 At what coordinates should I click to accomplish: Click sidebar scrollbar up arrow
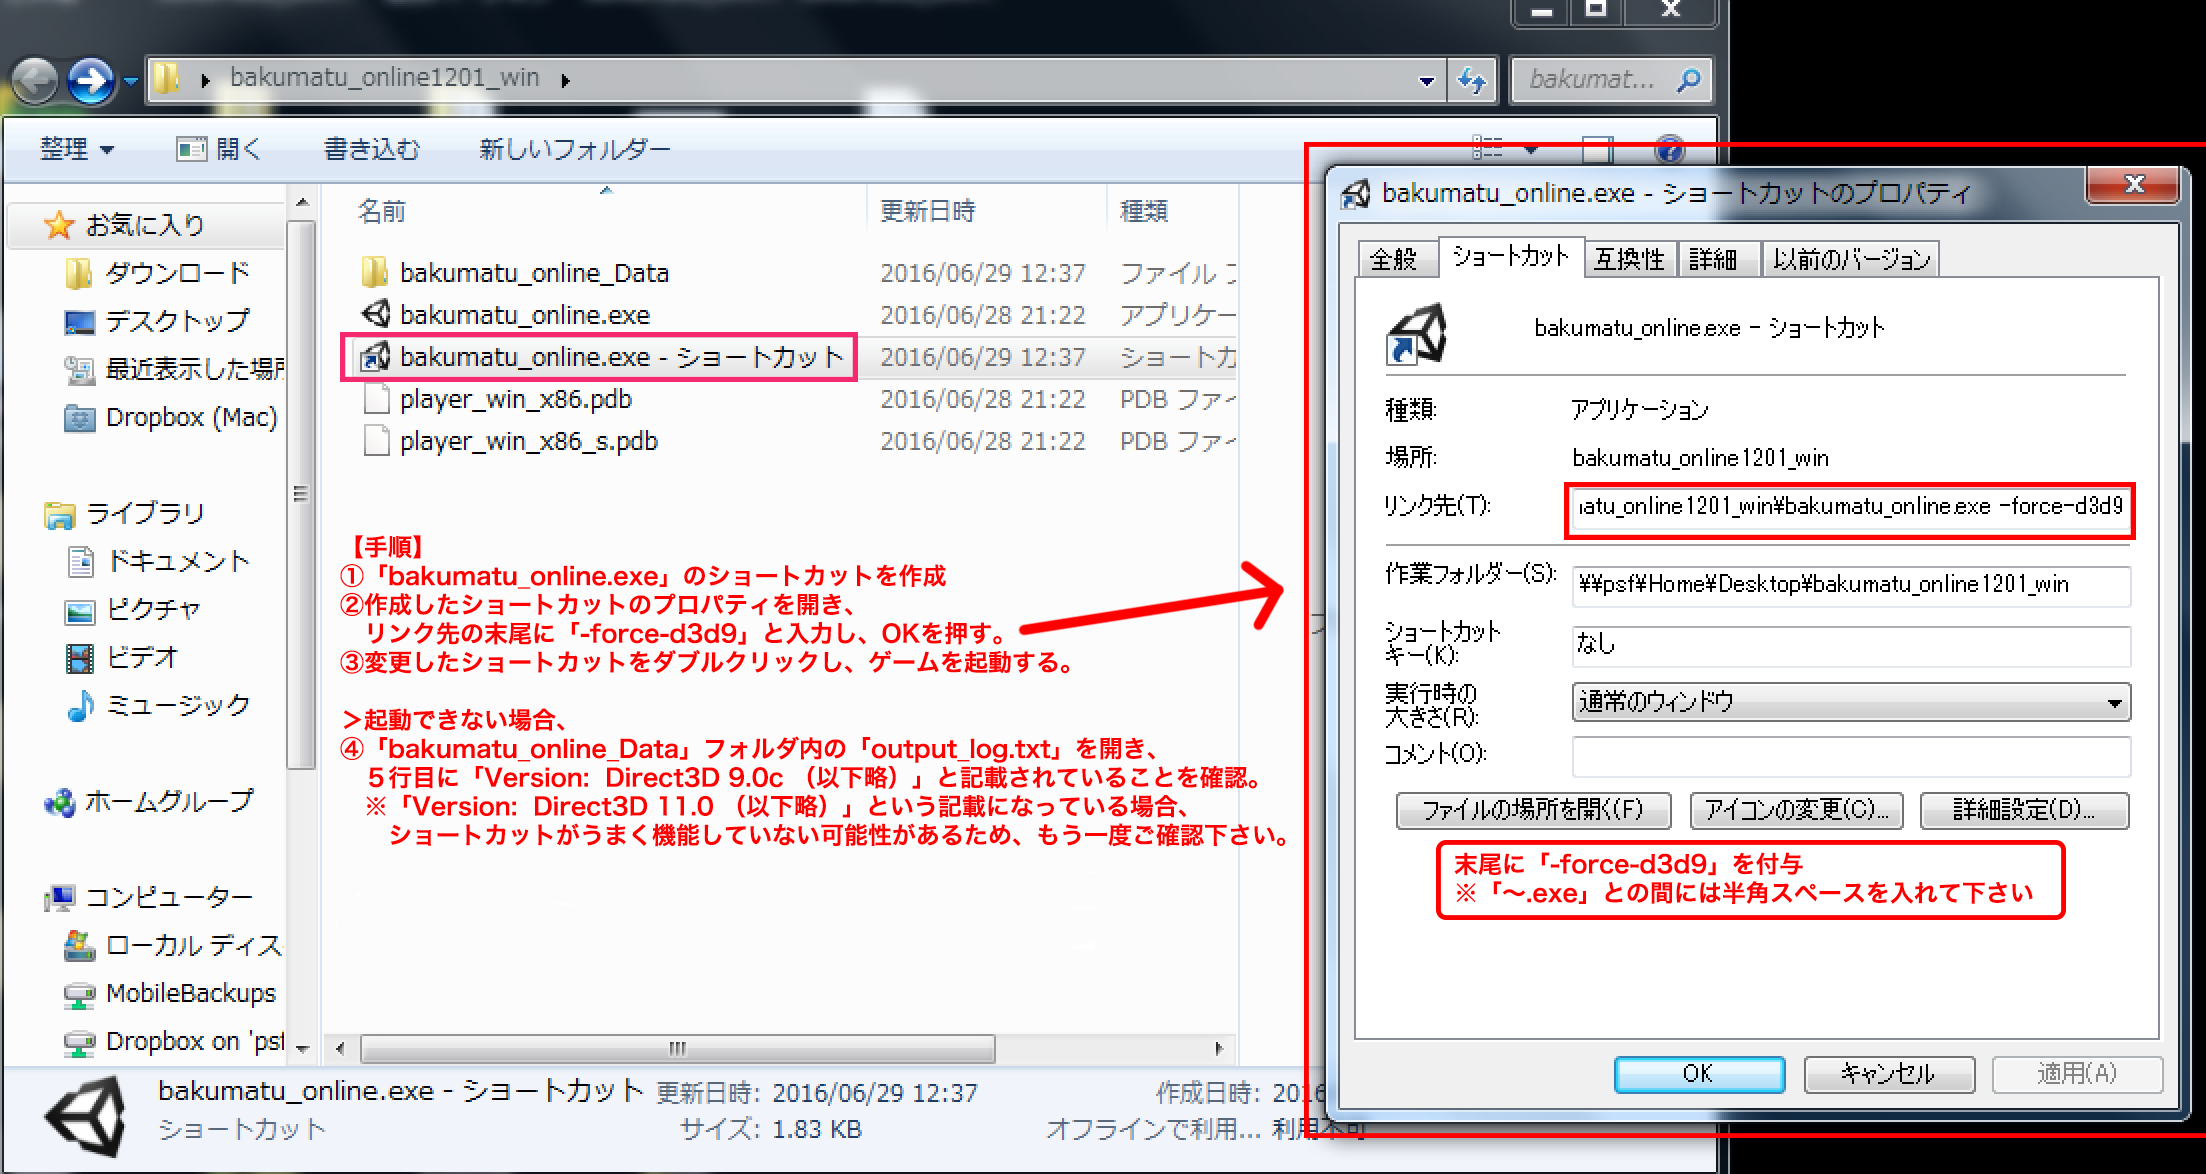[x=302, y=203]
